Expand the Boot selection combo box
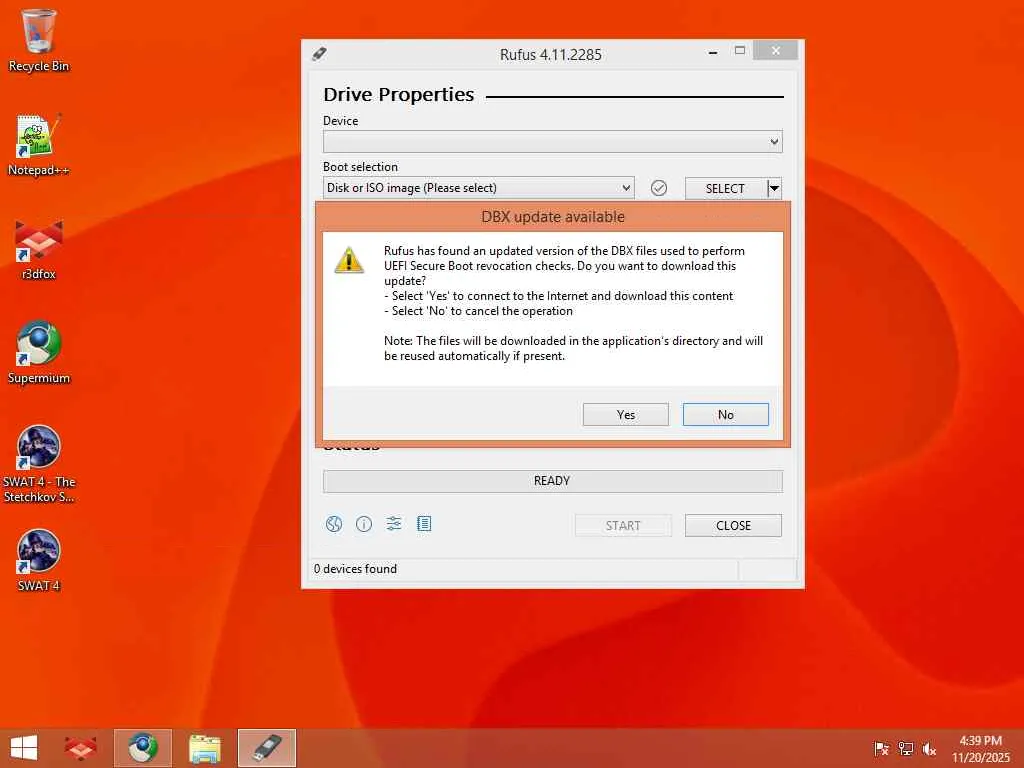1024x768 pixels. [x=478, y=188]
